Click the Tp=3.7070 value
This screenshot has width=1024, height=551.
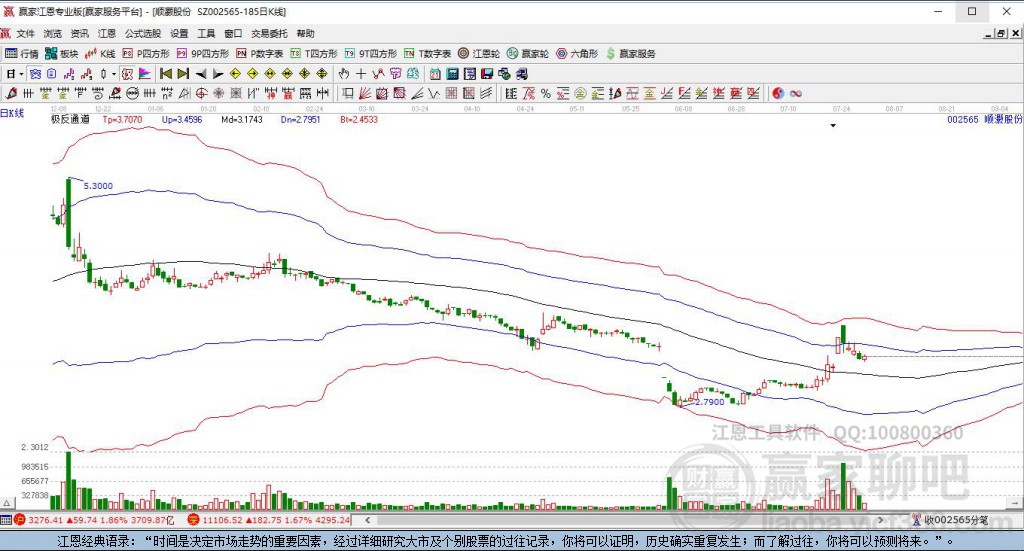[122, 119]
